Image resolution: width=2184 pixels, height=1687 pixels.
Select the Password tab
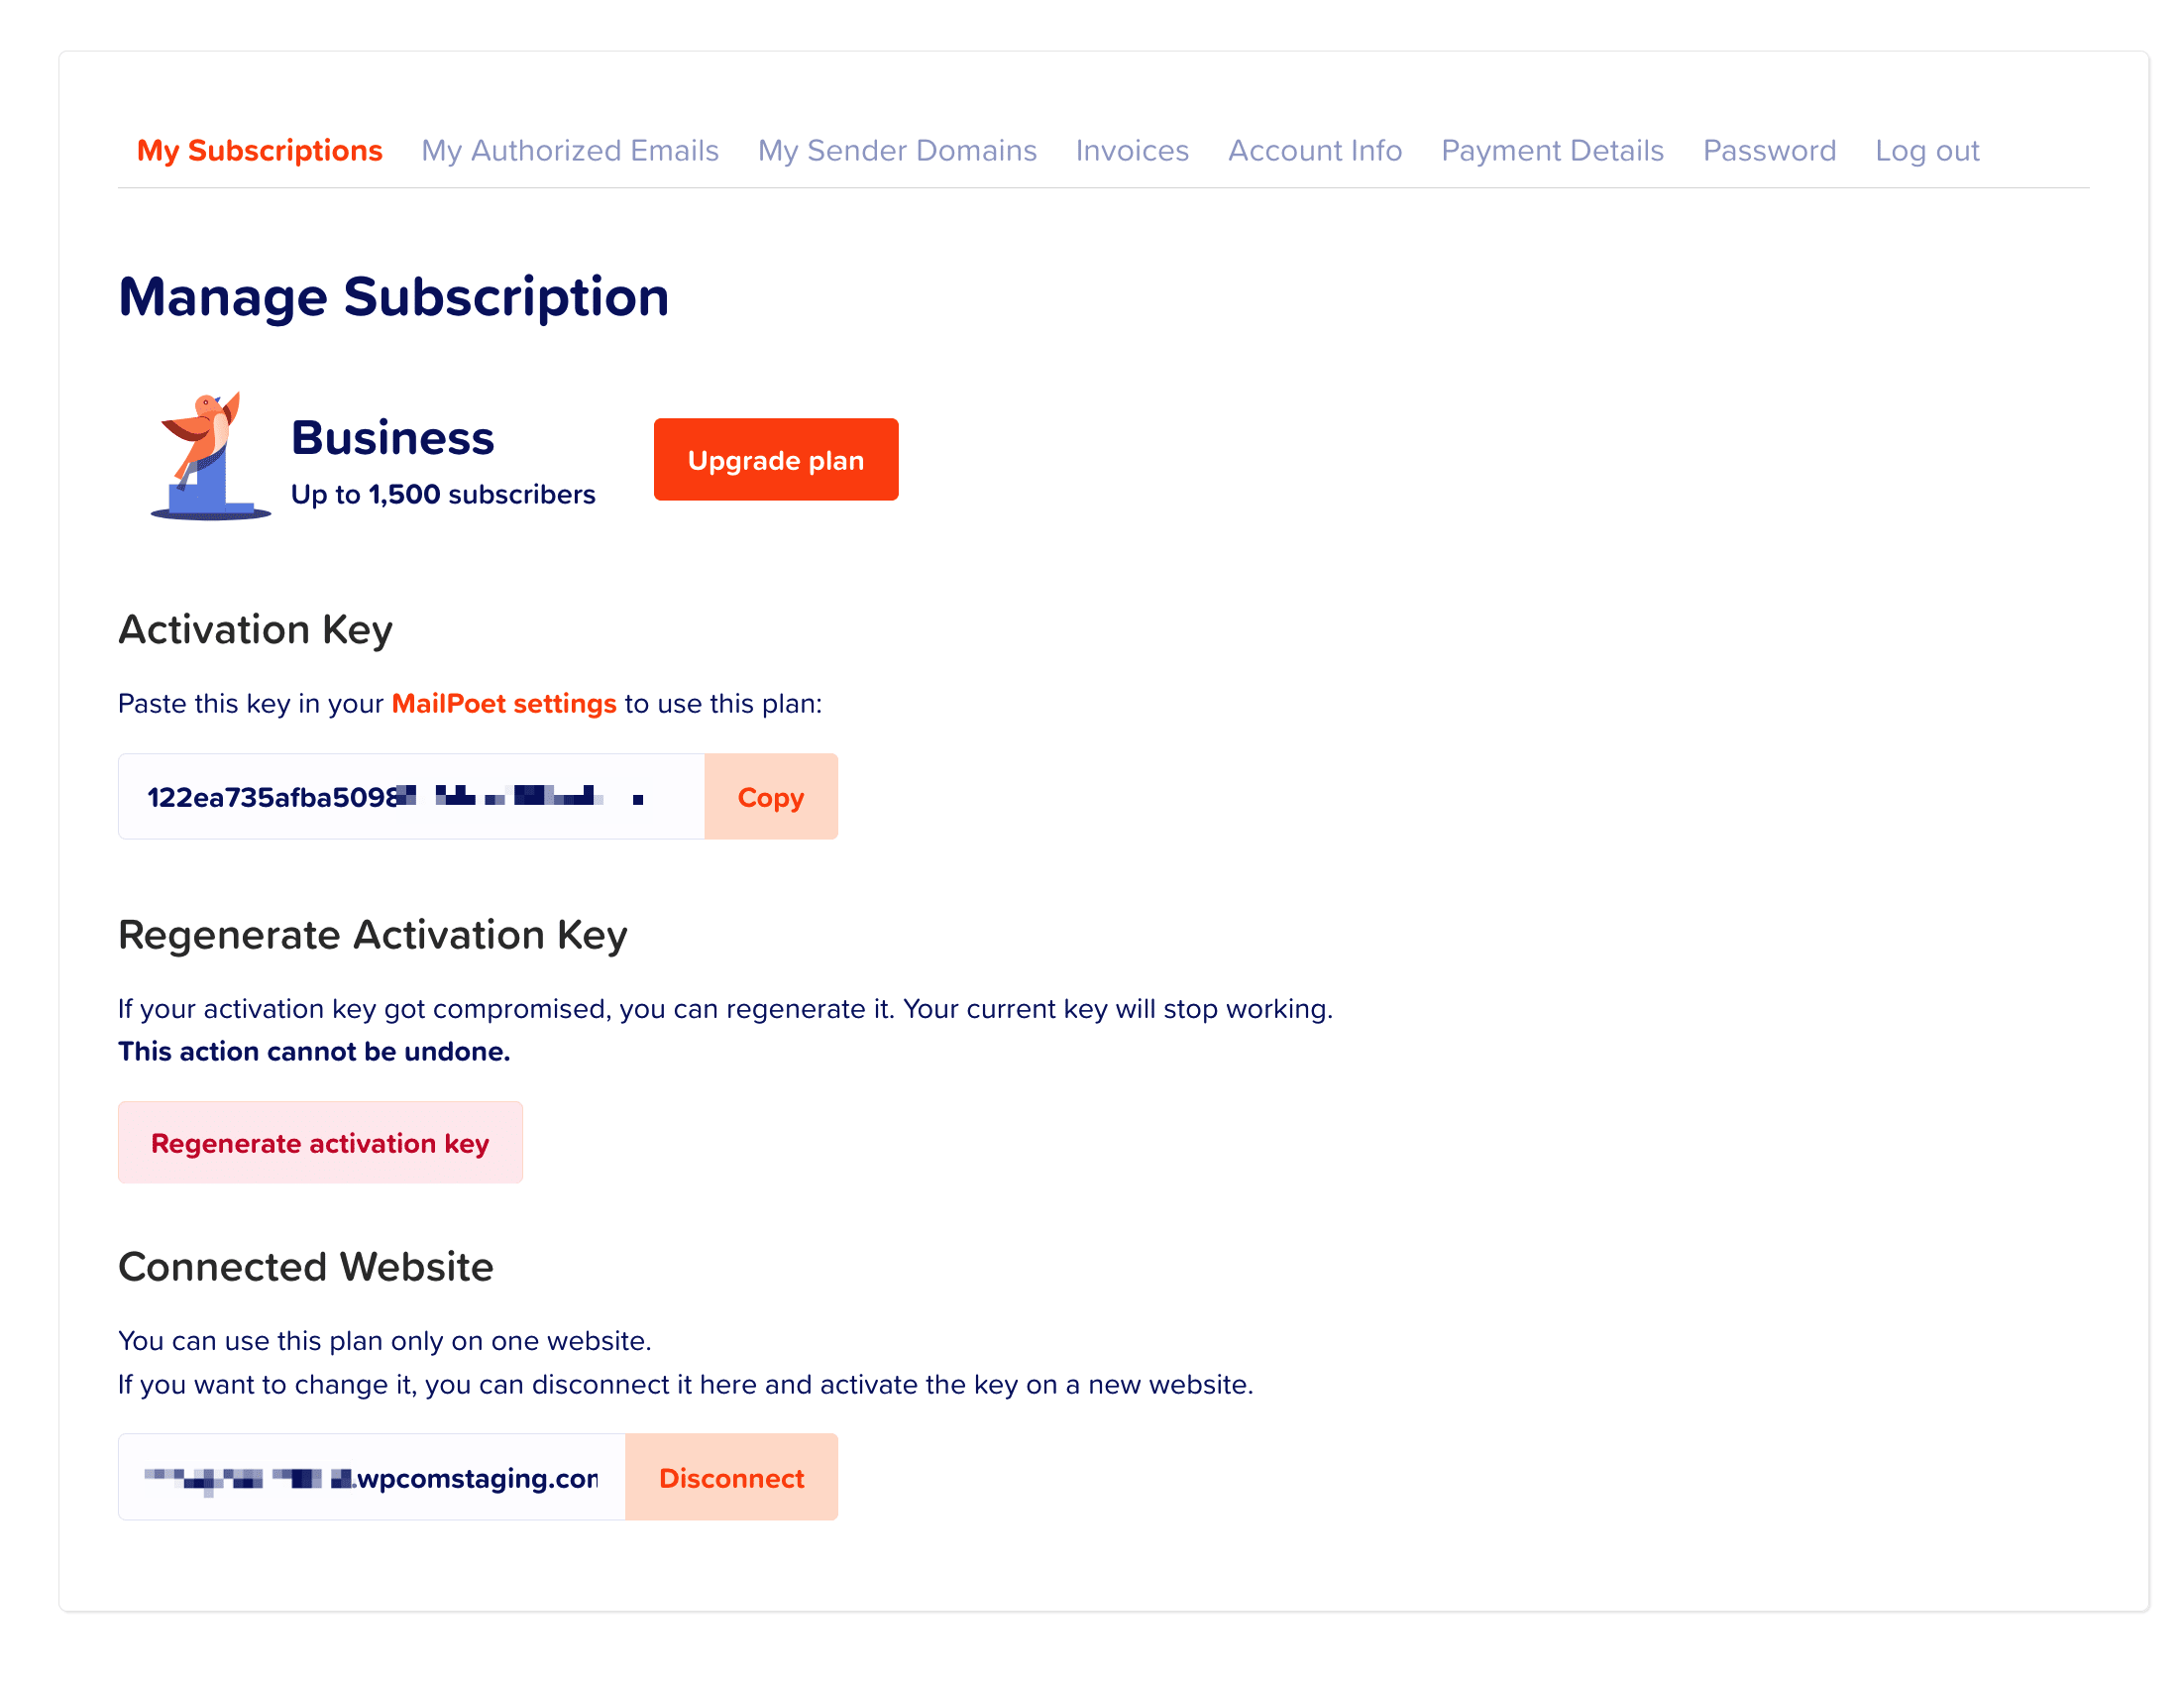(1768, 151)
